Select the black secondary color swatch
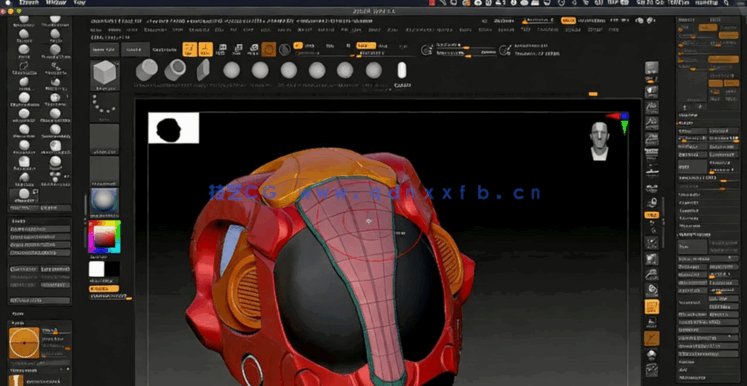 [x=112, y=269]
